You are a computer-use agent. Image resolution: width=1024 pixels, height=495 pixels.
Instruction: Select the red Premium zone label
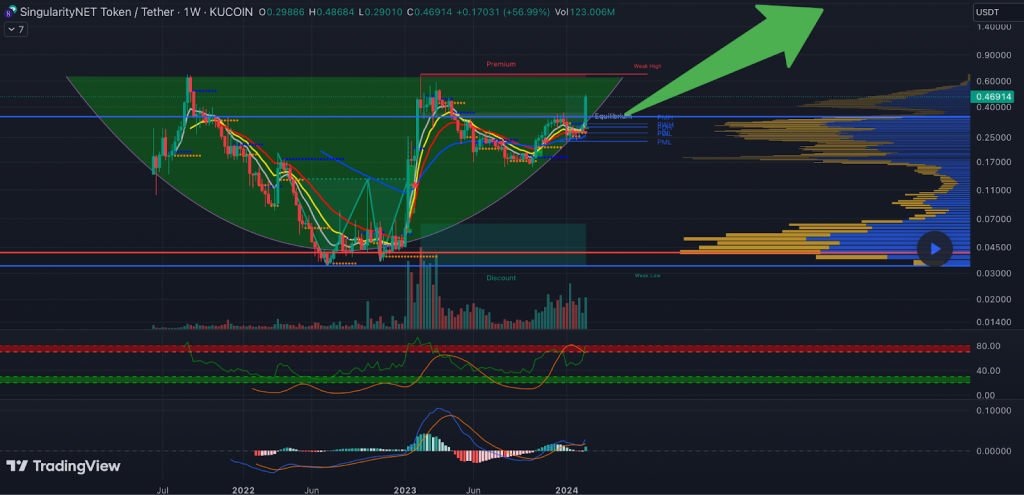[x=501, y=64]
